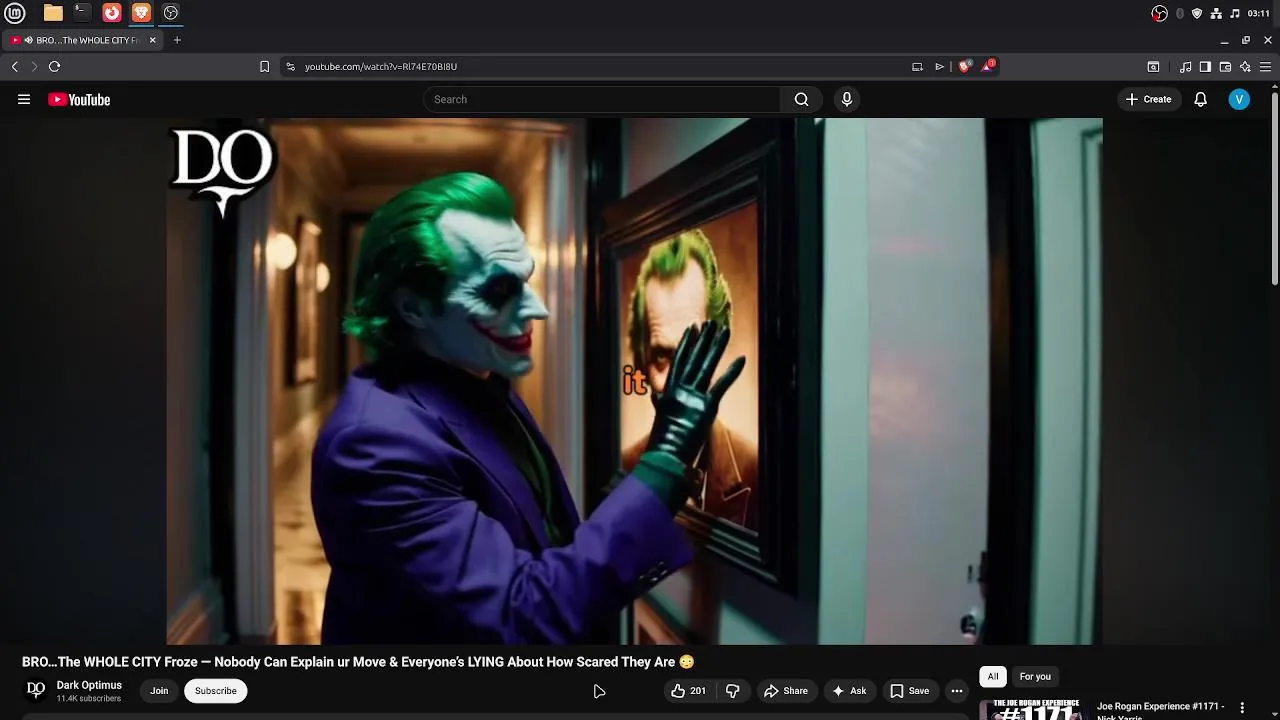The image size is (1280, 720).
Task: Click the send arrow icon in address bar
Action: (939, 66)
